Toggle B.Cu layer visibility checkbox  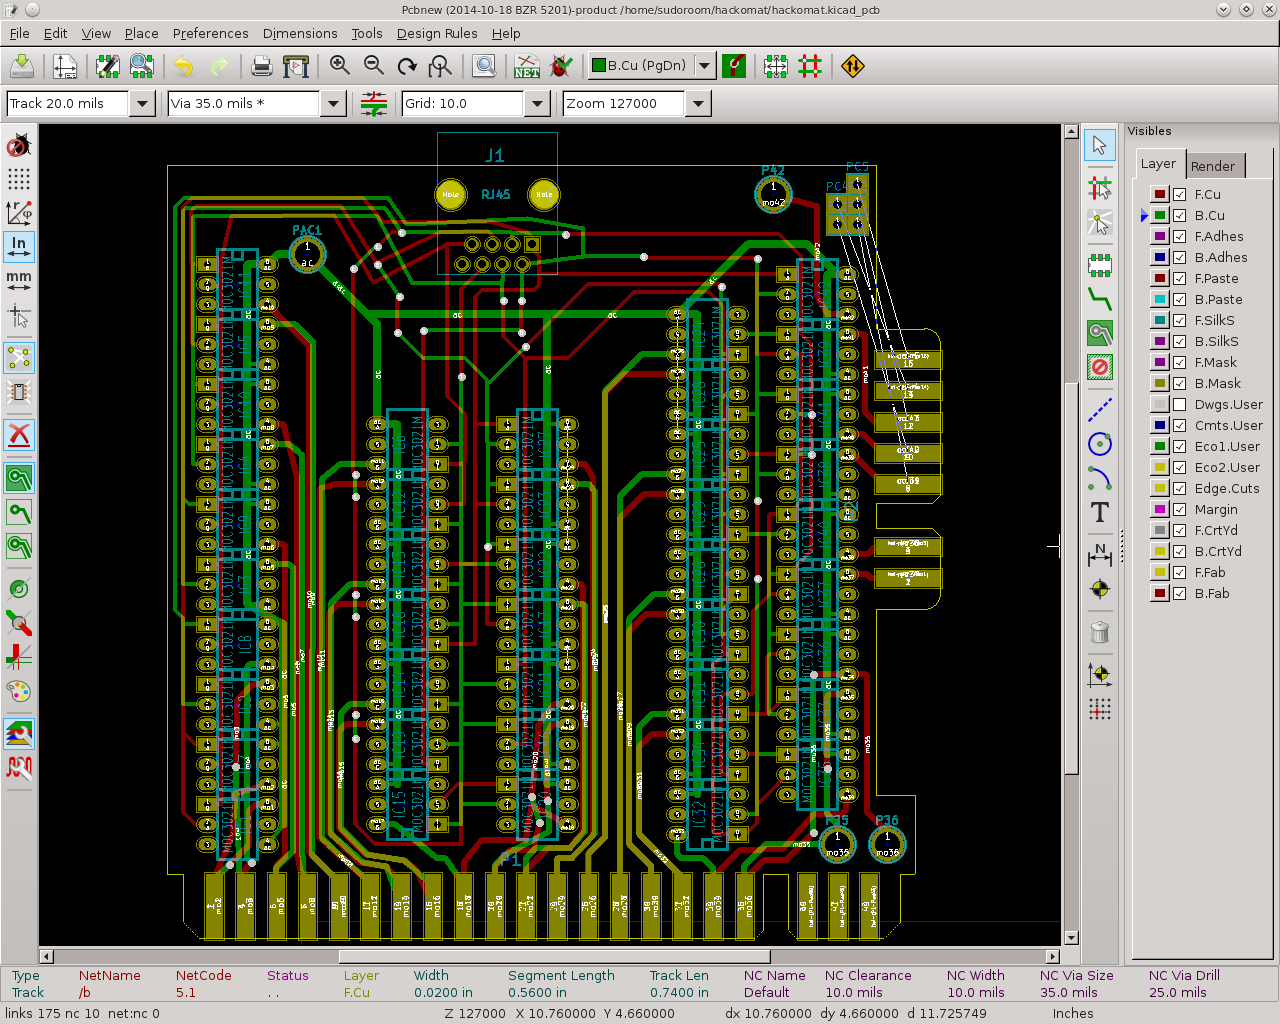coord(1180,215)
